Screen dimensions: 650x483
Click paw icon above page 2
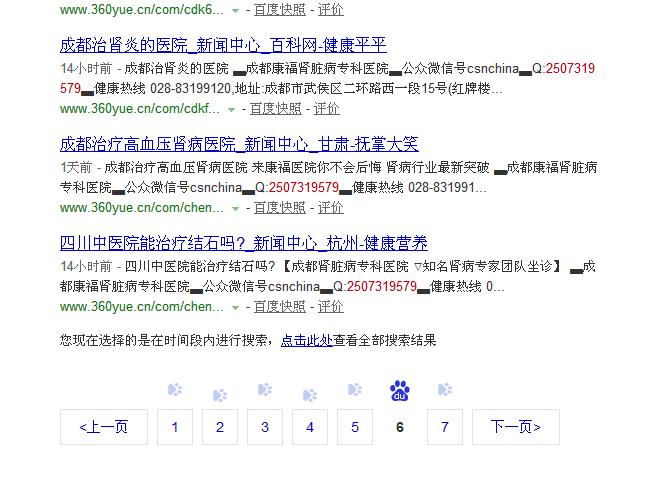pos(220,395)
